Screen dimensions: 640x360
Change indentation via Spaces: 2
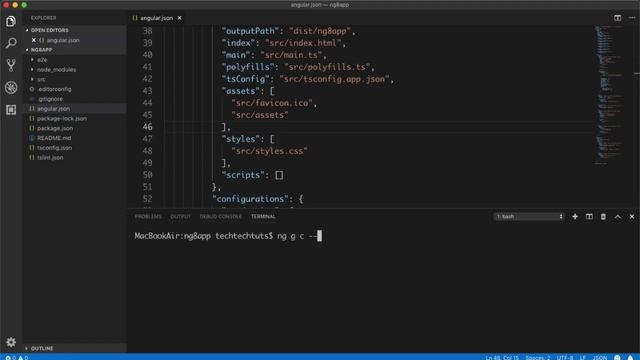coord(538,358)
